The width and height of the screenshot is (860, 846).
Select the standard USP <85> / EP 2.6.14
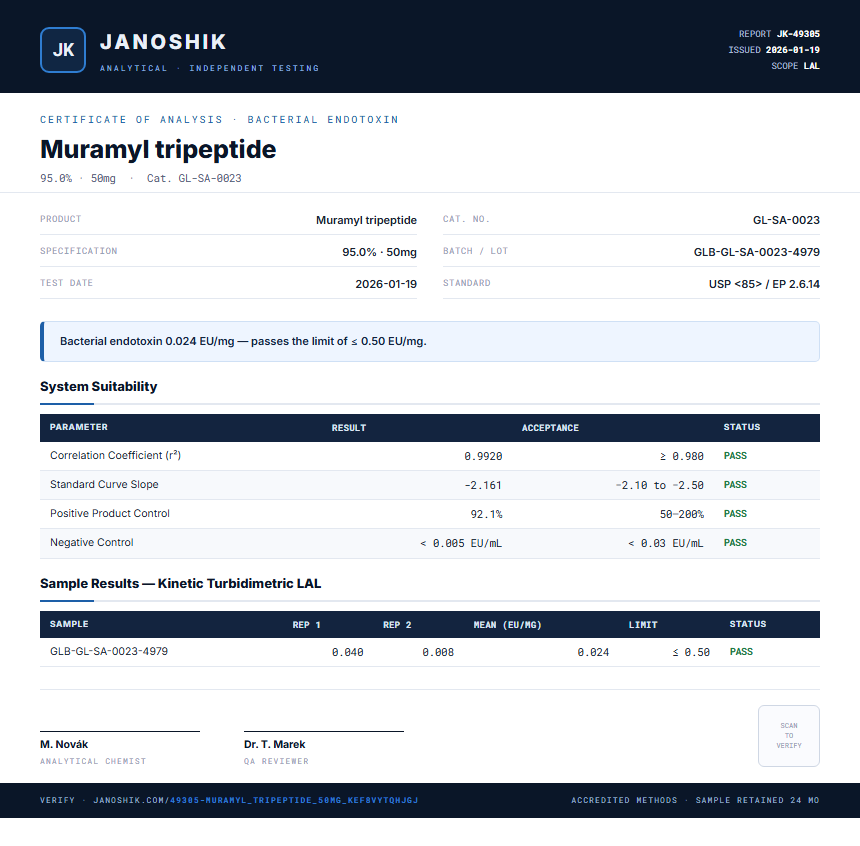pos(765,284)
